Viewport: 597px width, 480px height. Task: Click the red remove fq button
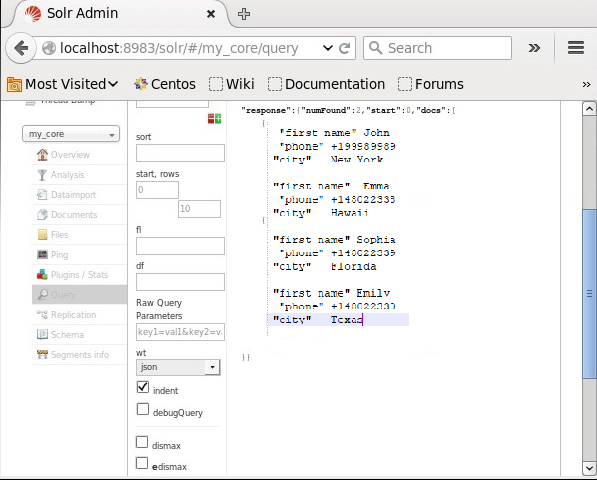click(211, 119)
